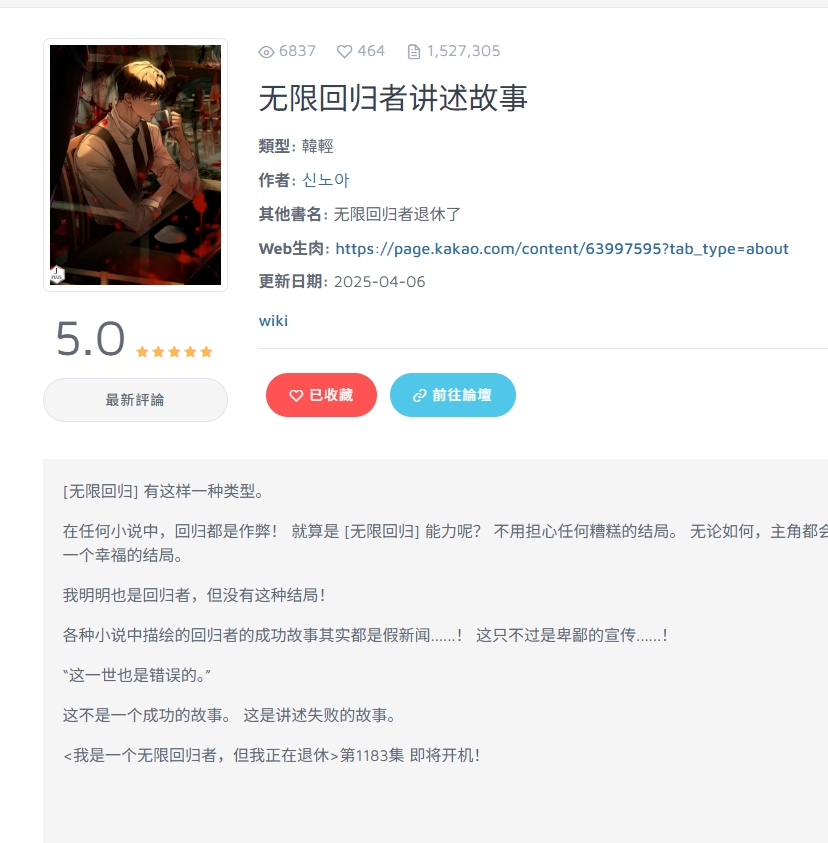The height and width of the screenshot is (843, 828).
Task: Go to forum via 前往論壇 button
Action: 453,395
